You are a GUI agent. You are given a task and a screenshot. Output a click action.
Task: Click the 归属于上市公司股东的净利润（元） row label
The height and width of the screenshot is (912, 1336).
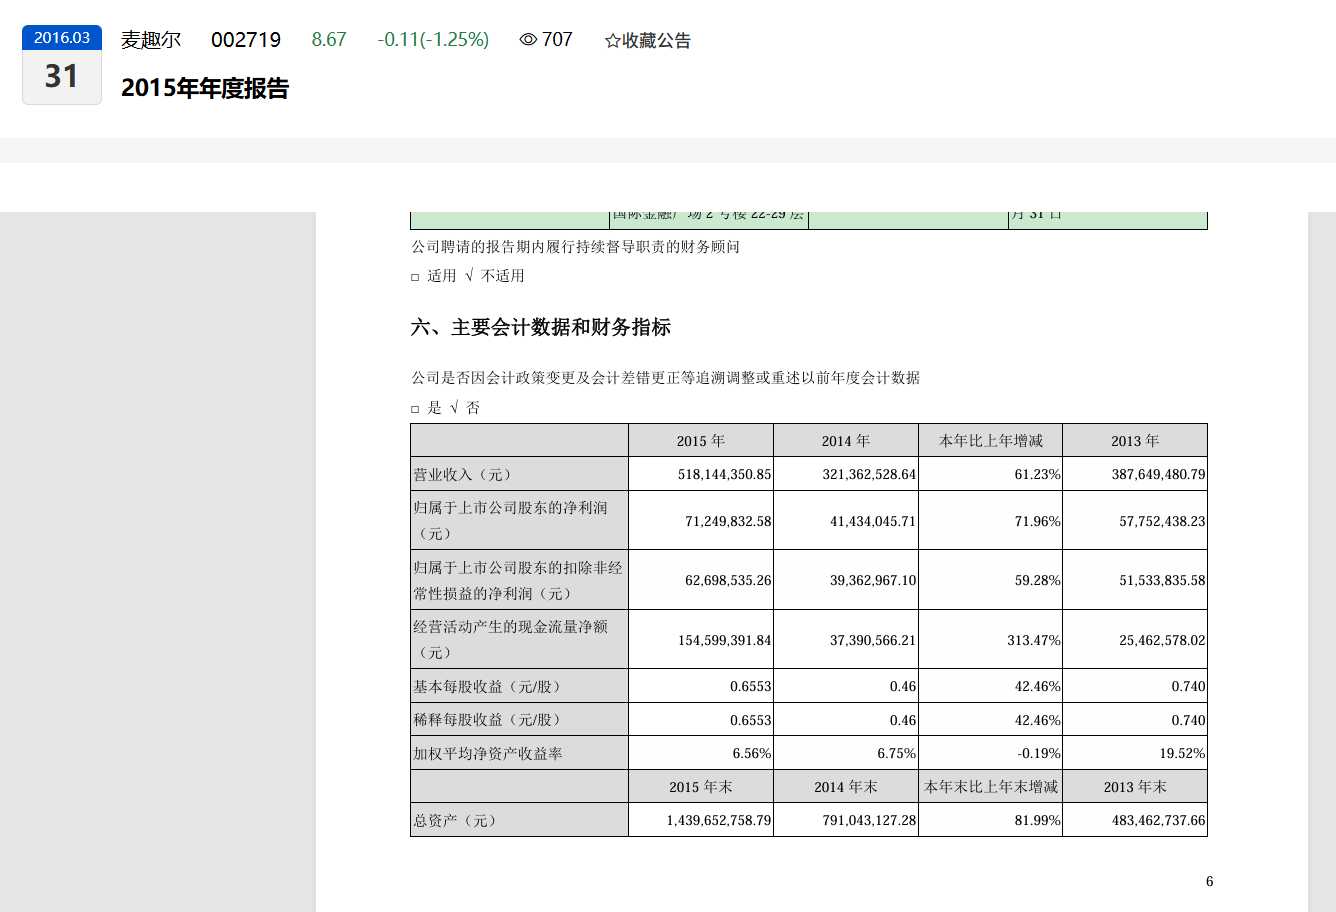pos(519,520)
